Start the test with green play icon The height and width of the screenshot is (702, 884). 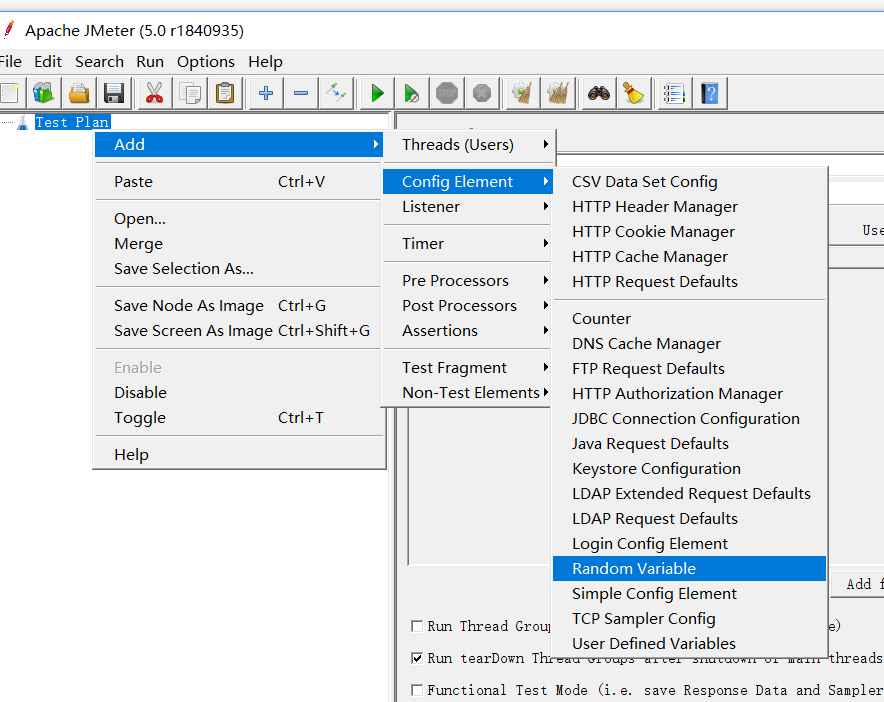click(x=377, y=93)
